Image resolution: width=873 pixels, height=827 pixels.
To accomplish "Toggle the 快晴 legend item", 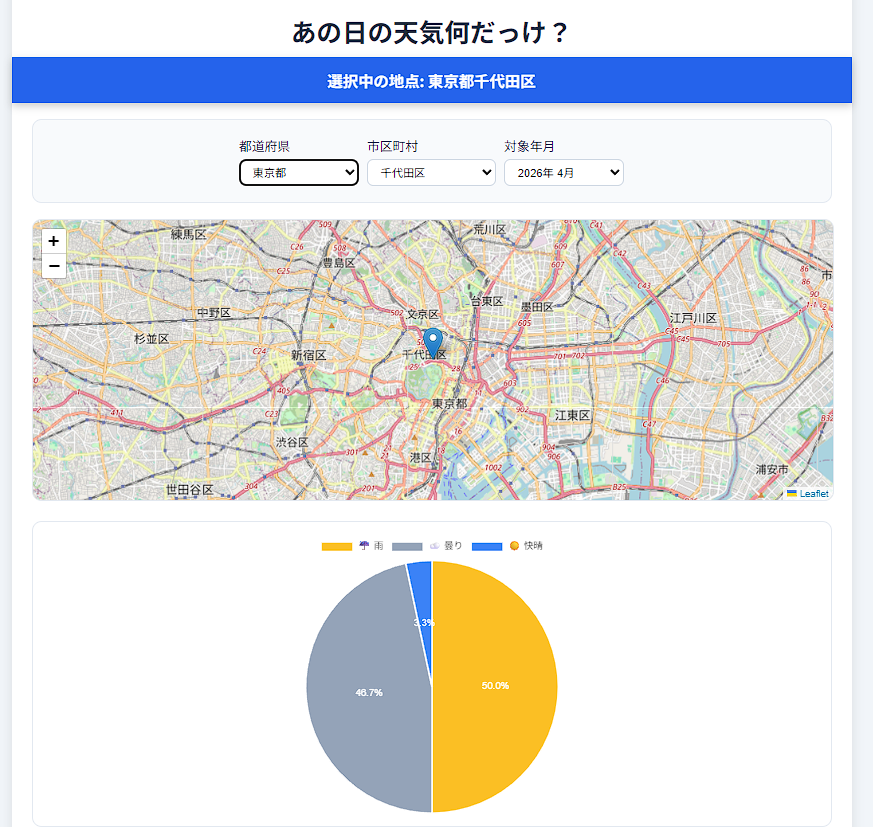I will [x=507, y=546].
